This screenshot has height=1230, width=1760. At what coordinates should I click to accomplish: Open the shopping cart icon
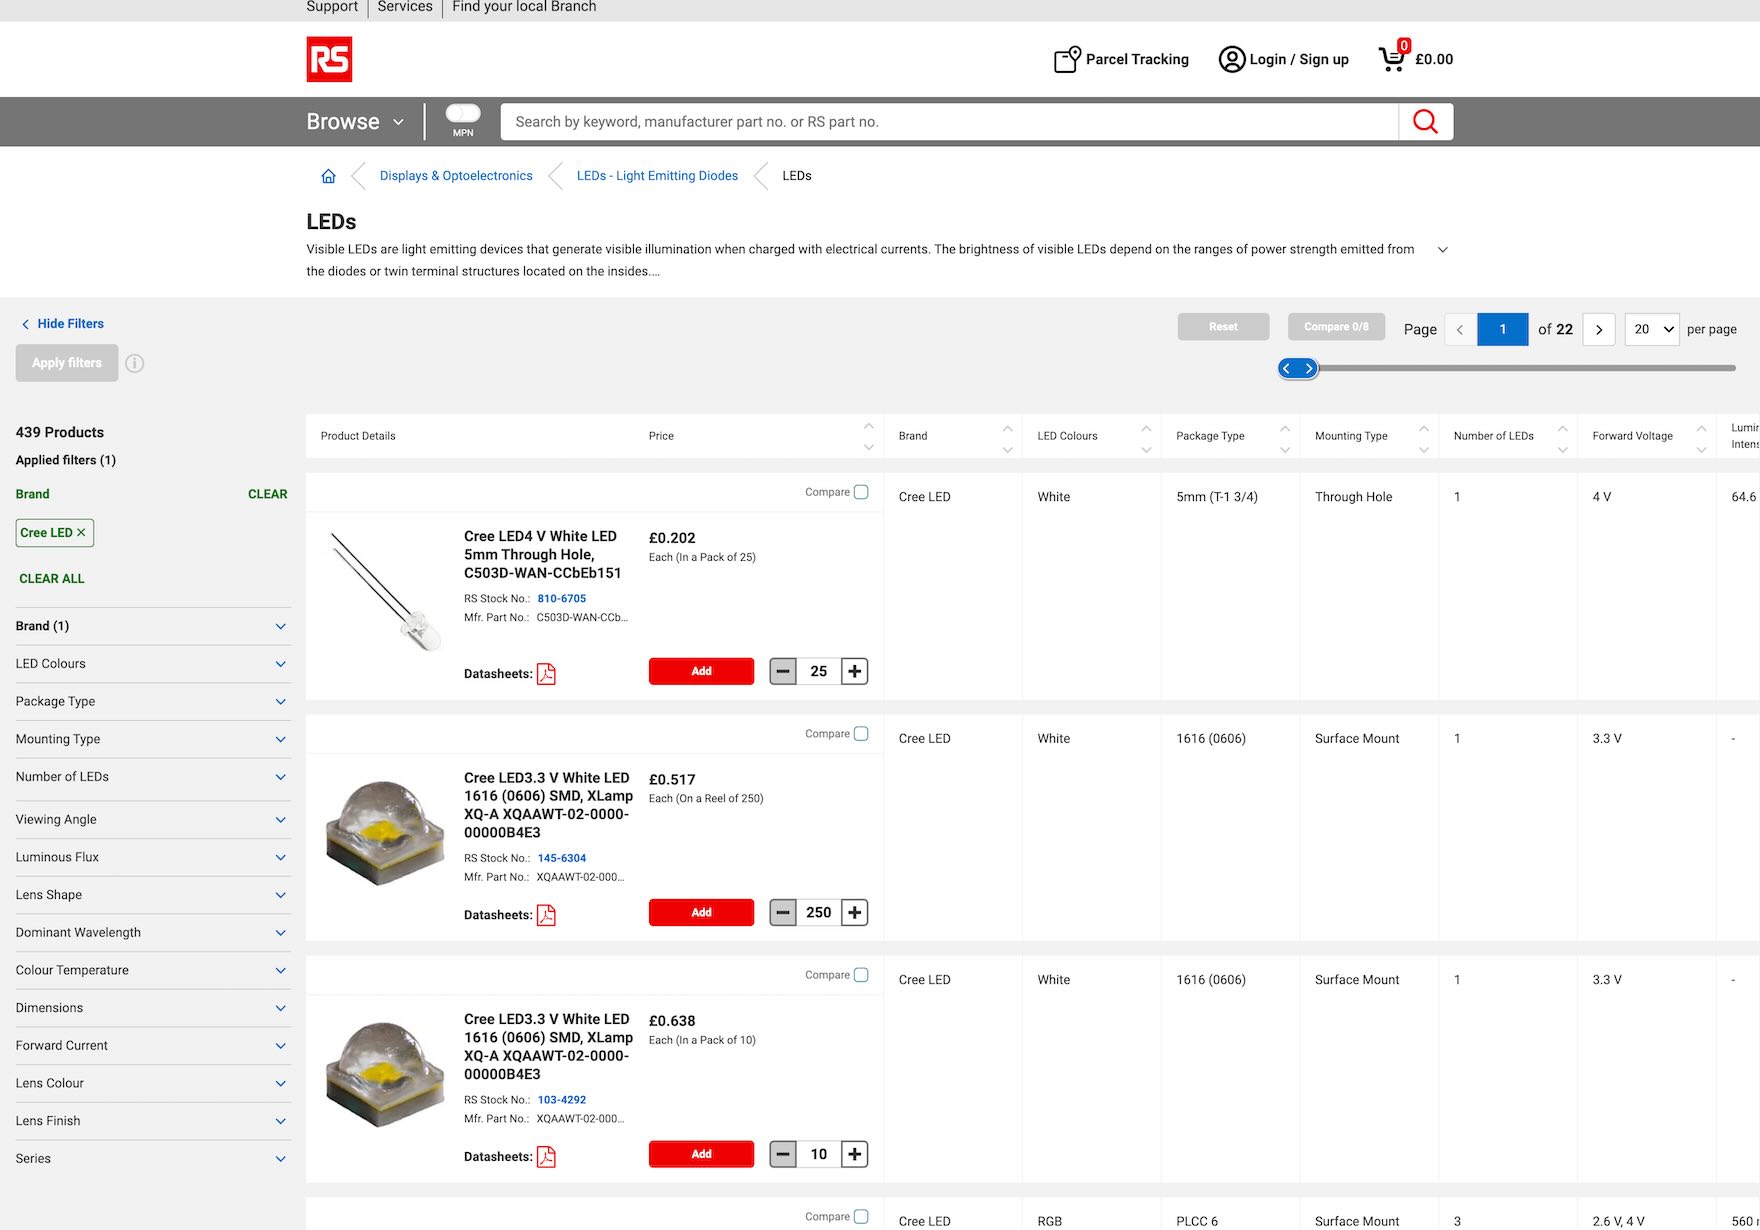[1391, 59]
